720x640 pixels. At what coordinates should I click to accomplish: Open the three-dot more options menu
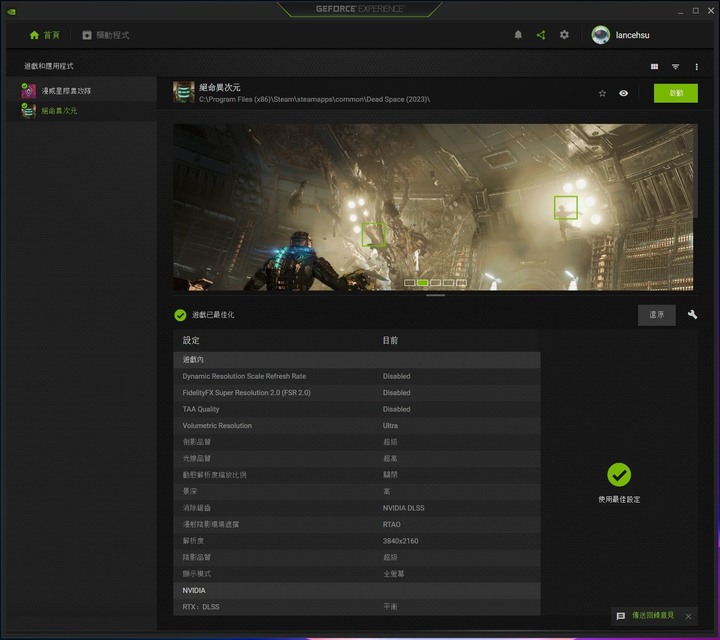697,67
